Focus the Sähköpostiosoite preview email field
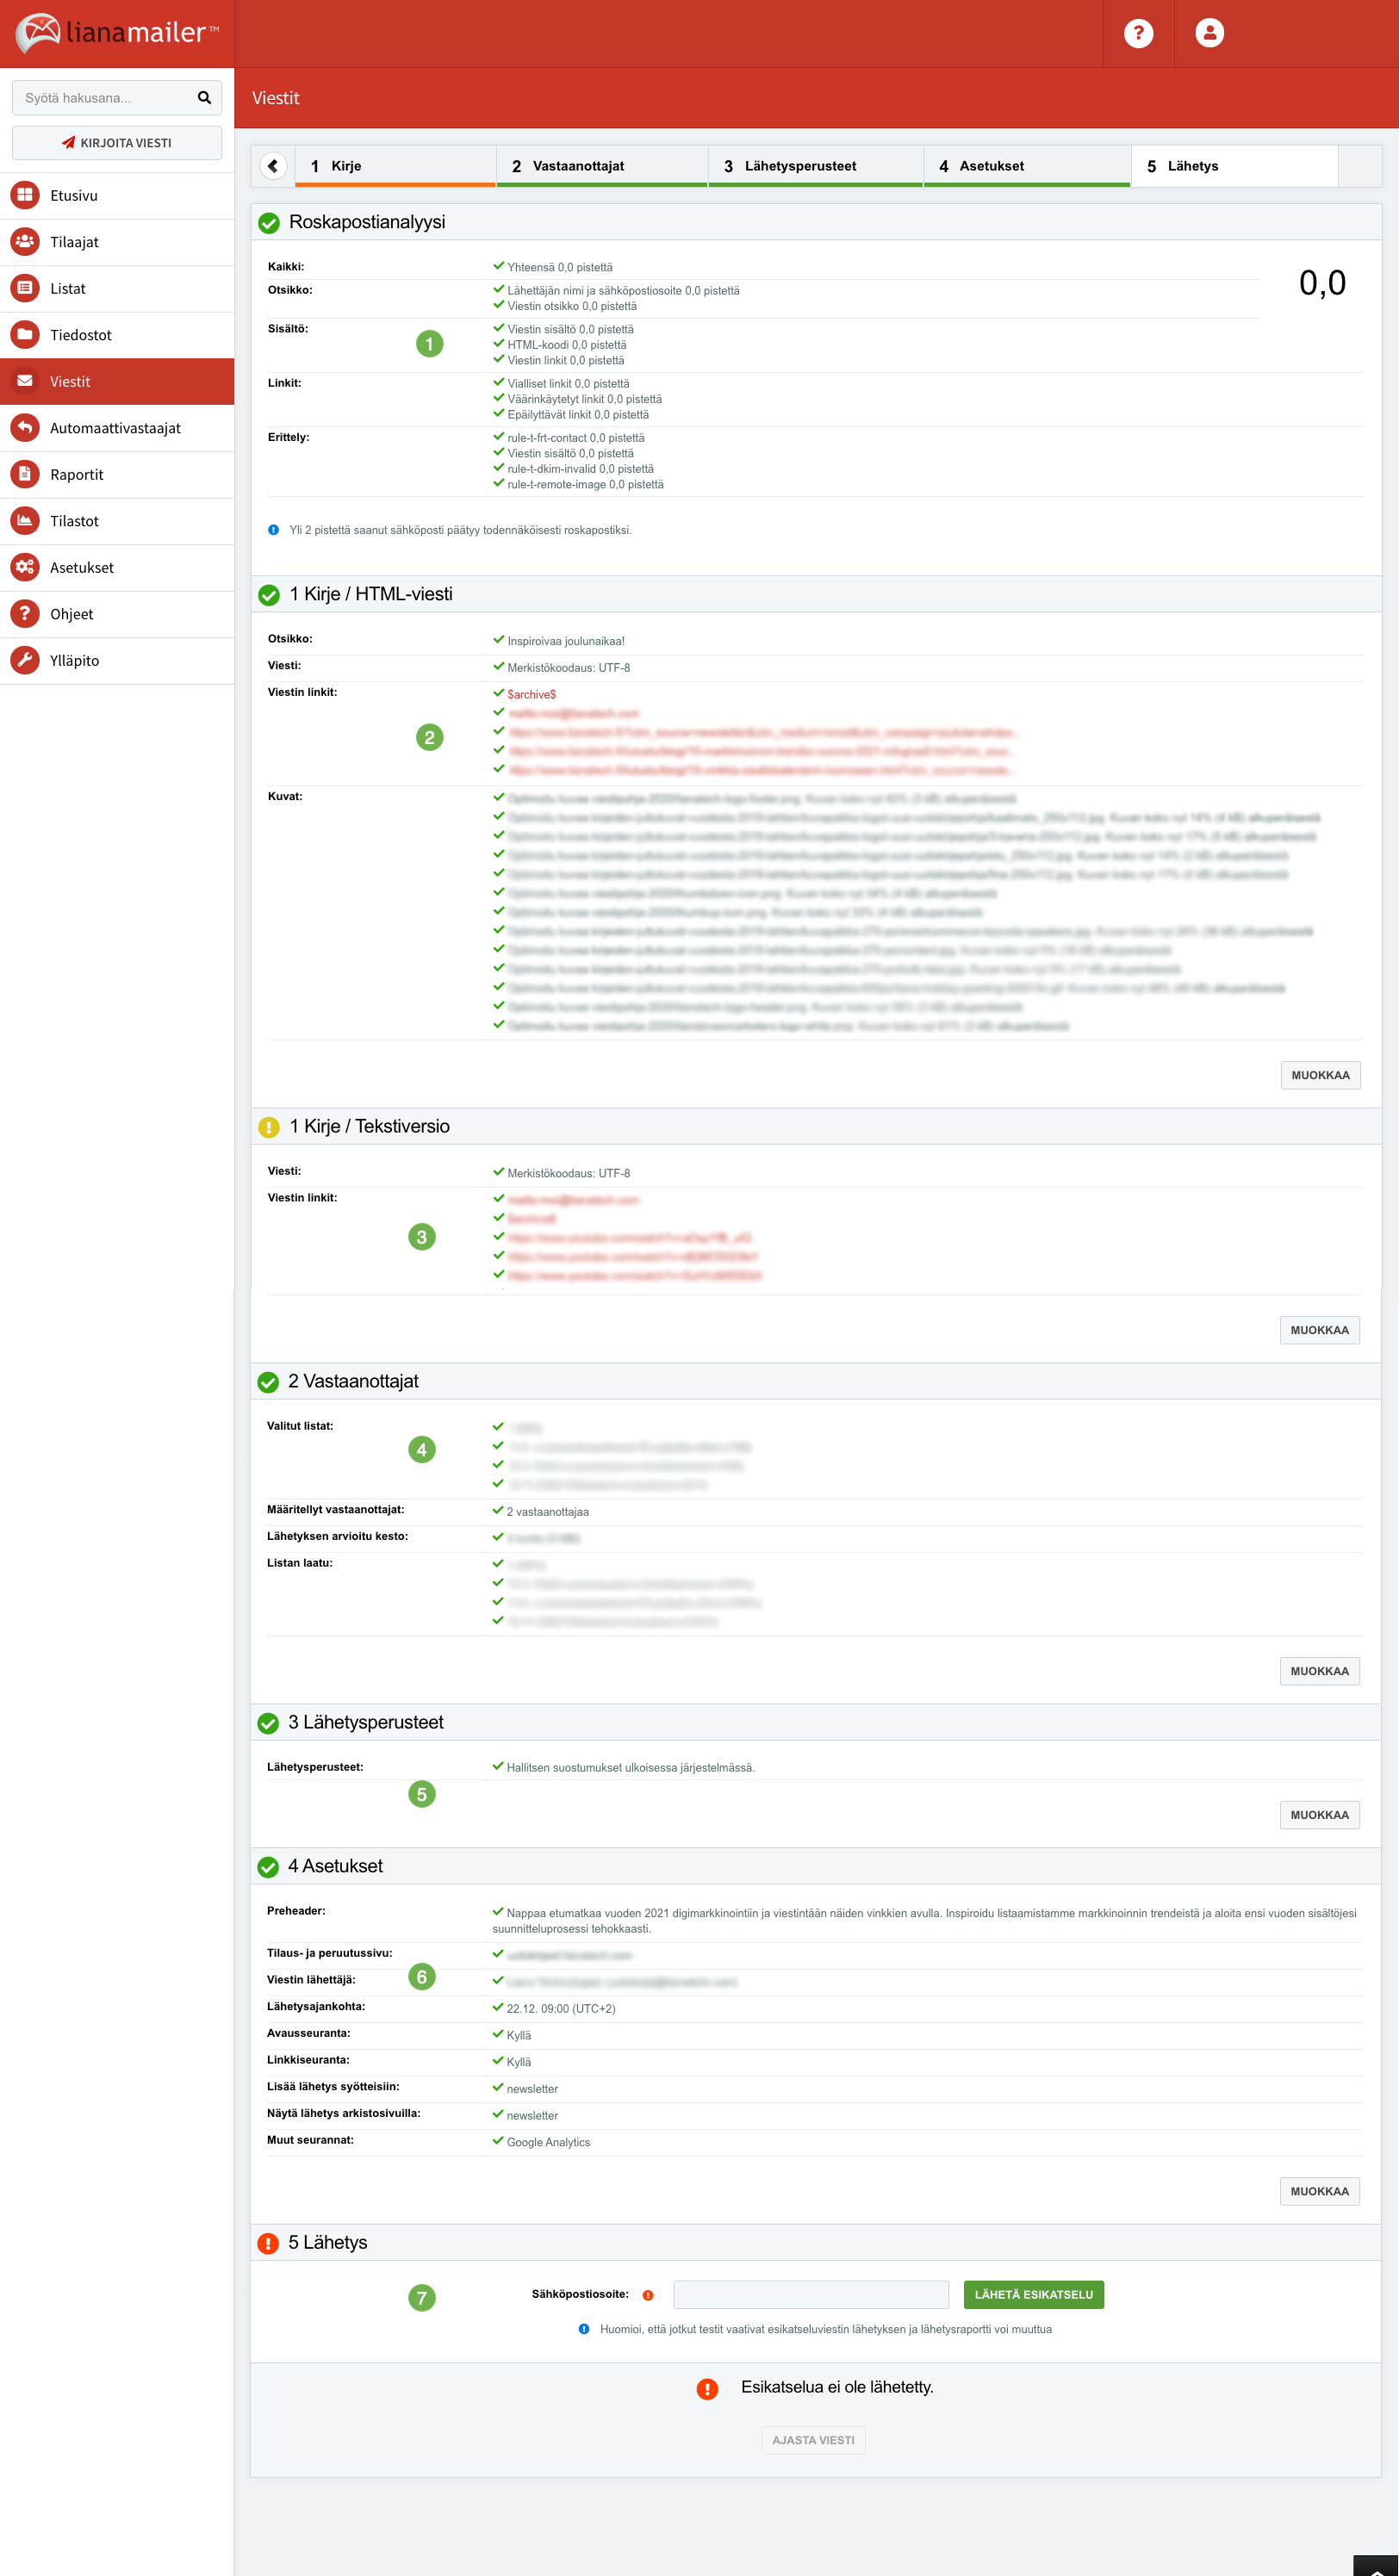Screen dimensions: 1399x2576 click(811, 2294)
